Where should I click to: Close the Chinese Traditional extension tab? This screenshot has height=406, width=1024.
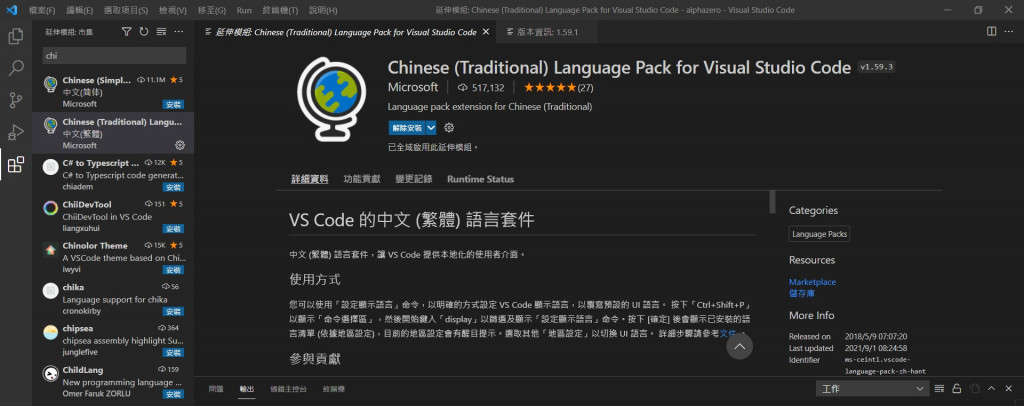(x=485, y=32)
